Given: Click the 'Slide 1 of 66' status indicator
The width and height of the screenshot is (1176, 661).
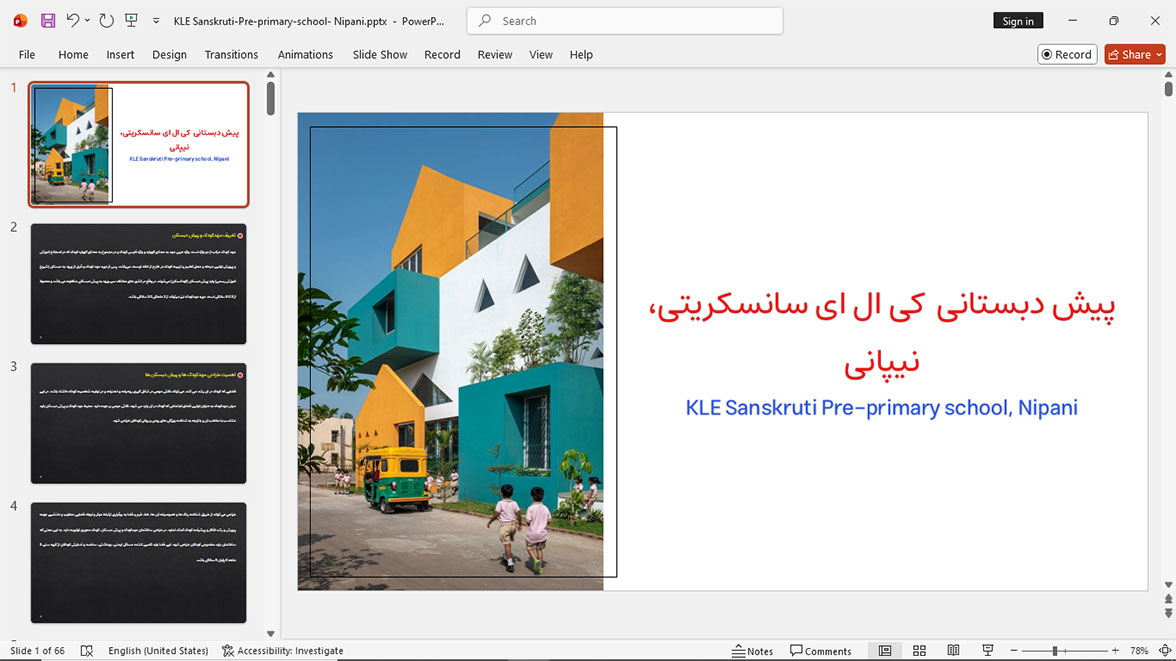Looking at the screenshot, I should (x=38, y=650).
